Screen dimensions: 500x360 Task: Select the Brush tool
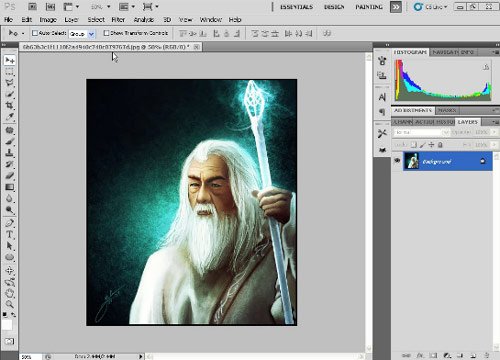pos(10,141)
